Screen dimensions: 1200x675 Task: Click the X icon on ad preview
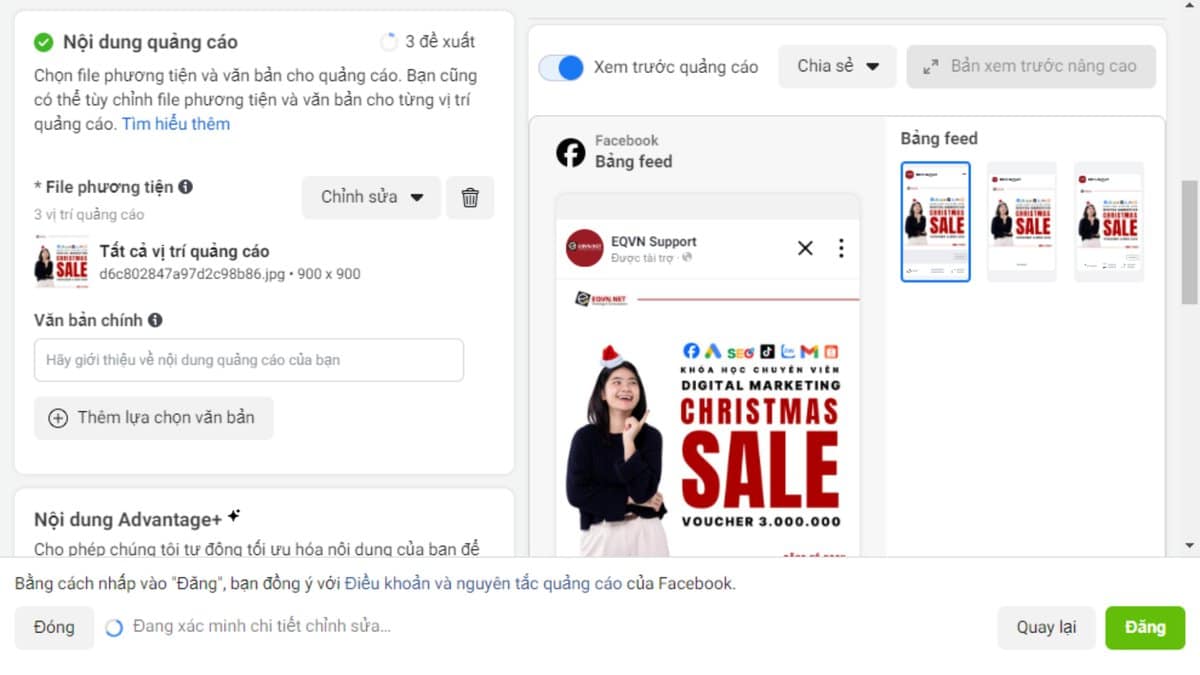(805, 248)
